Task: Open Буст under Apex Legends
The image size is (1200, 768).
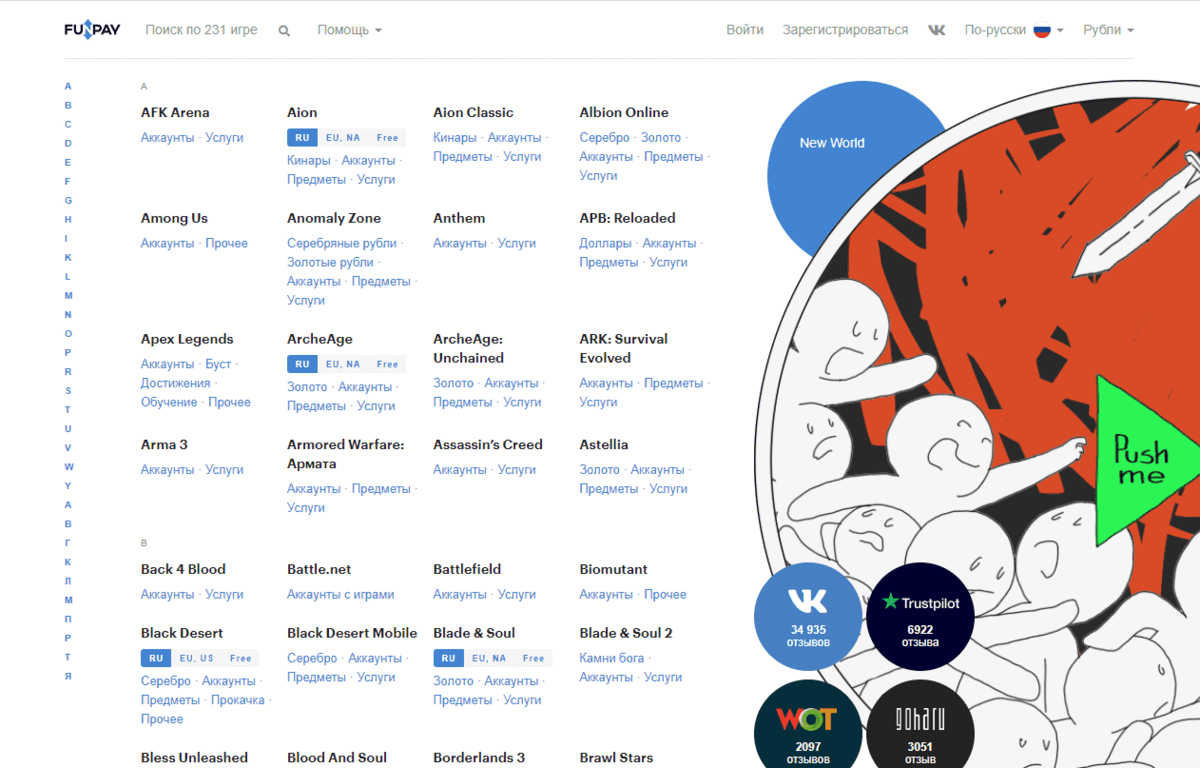Action: pos(218,364)
